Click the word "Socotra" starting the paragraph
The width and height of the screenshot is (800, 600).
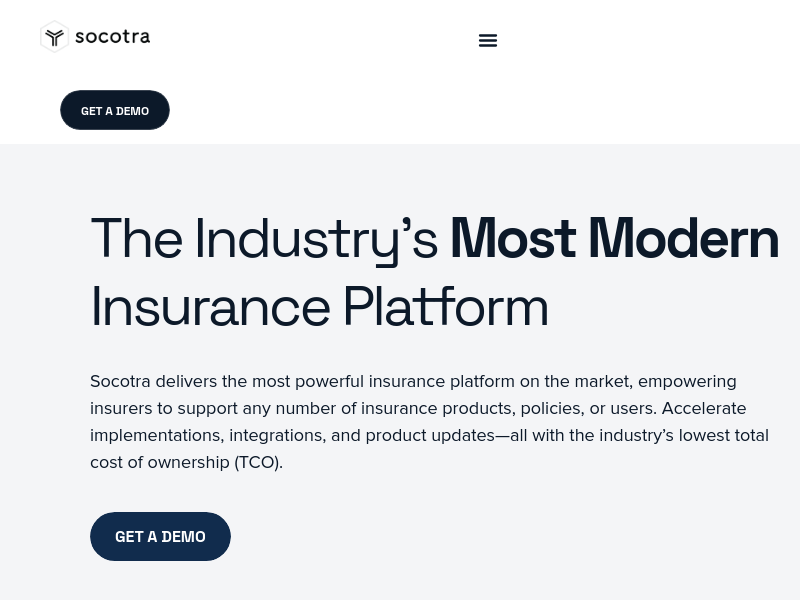(120, 381)
